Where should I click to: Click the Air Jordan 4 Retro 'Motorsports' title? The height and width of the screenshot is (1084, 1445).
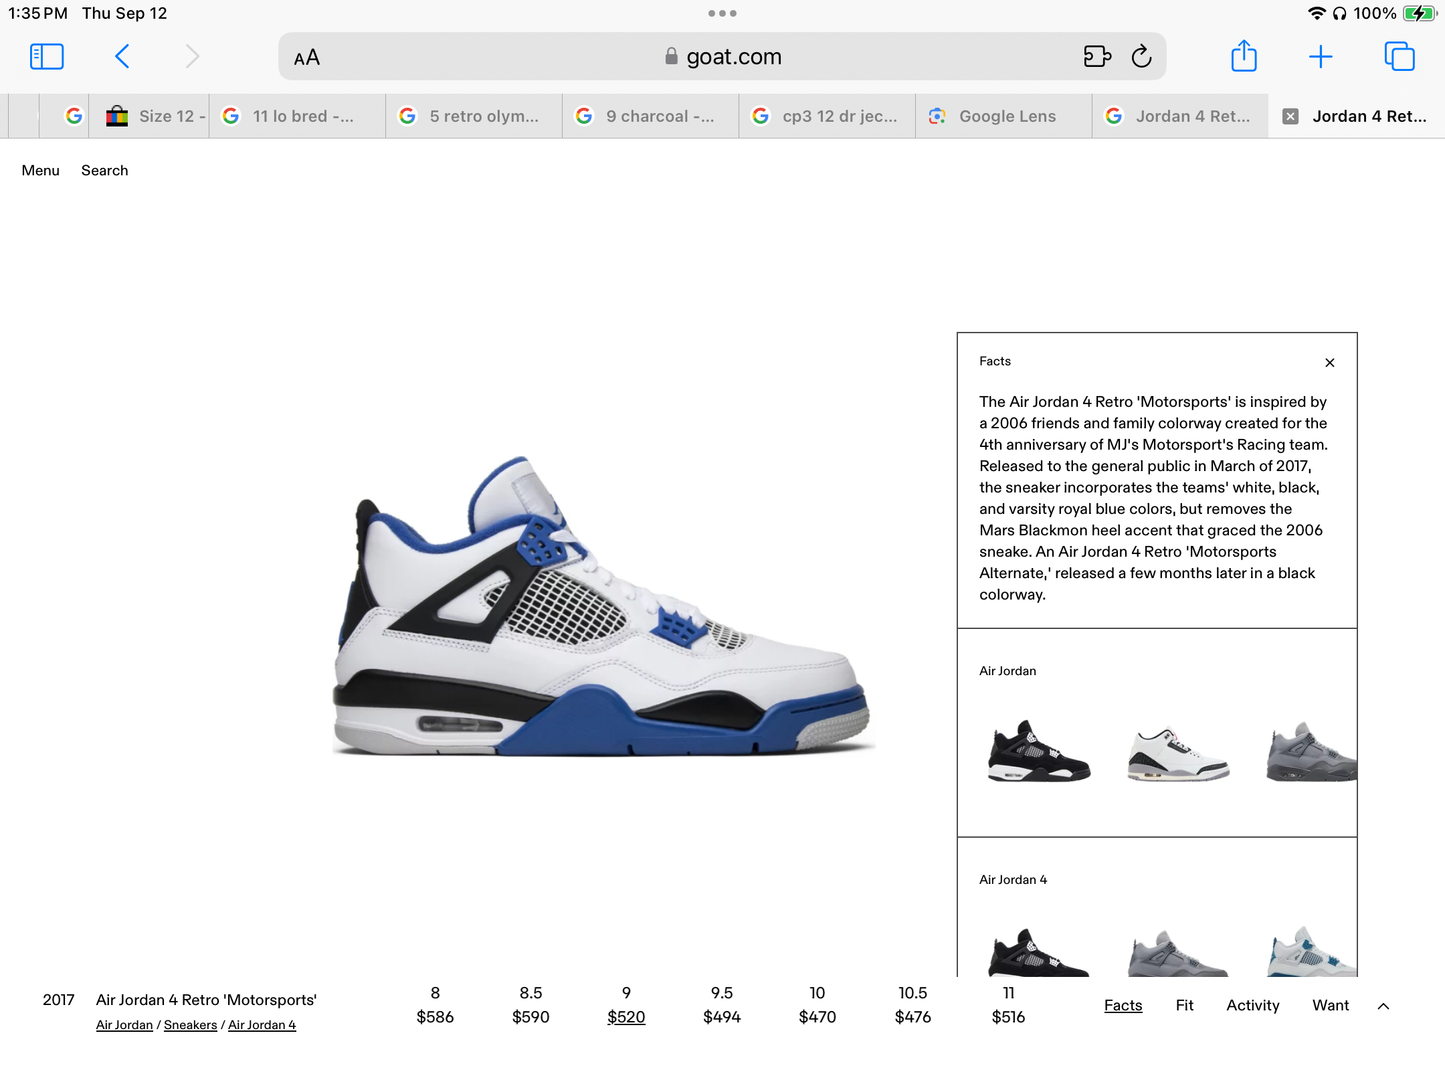(207, 1001)
